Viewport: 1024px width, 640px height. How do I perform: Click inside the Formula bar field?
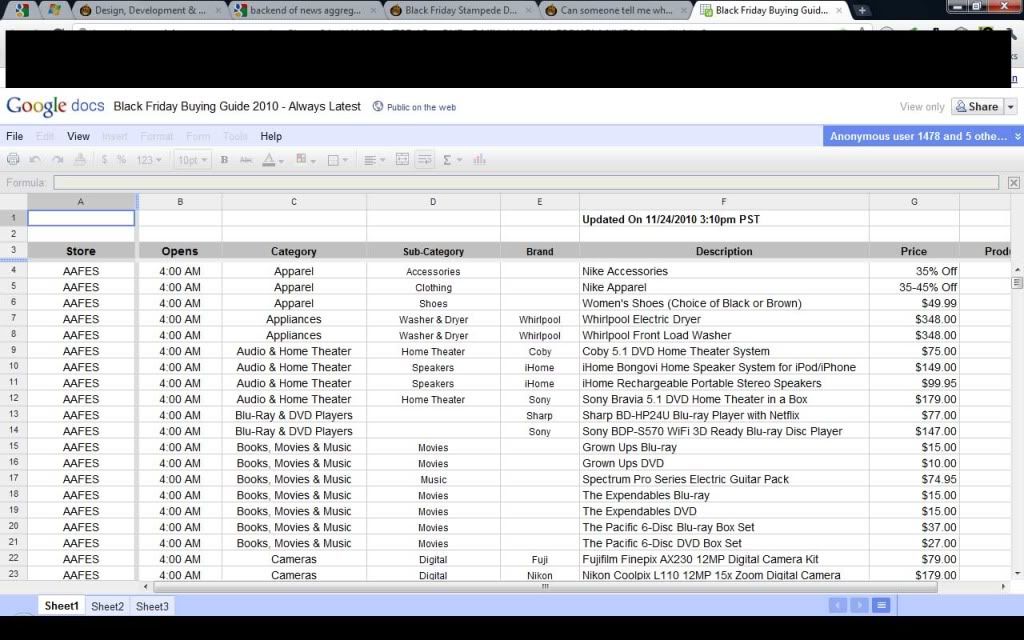click(526, 182)
